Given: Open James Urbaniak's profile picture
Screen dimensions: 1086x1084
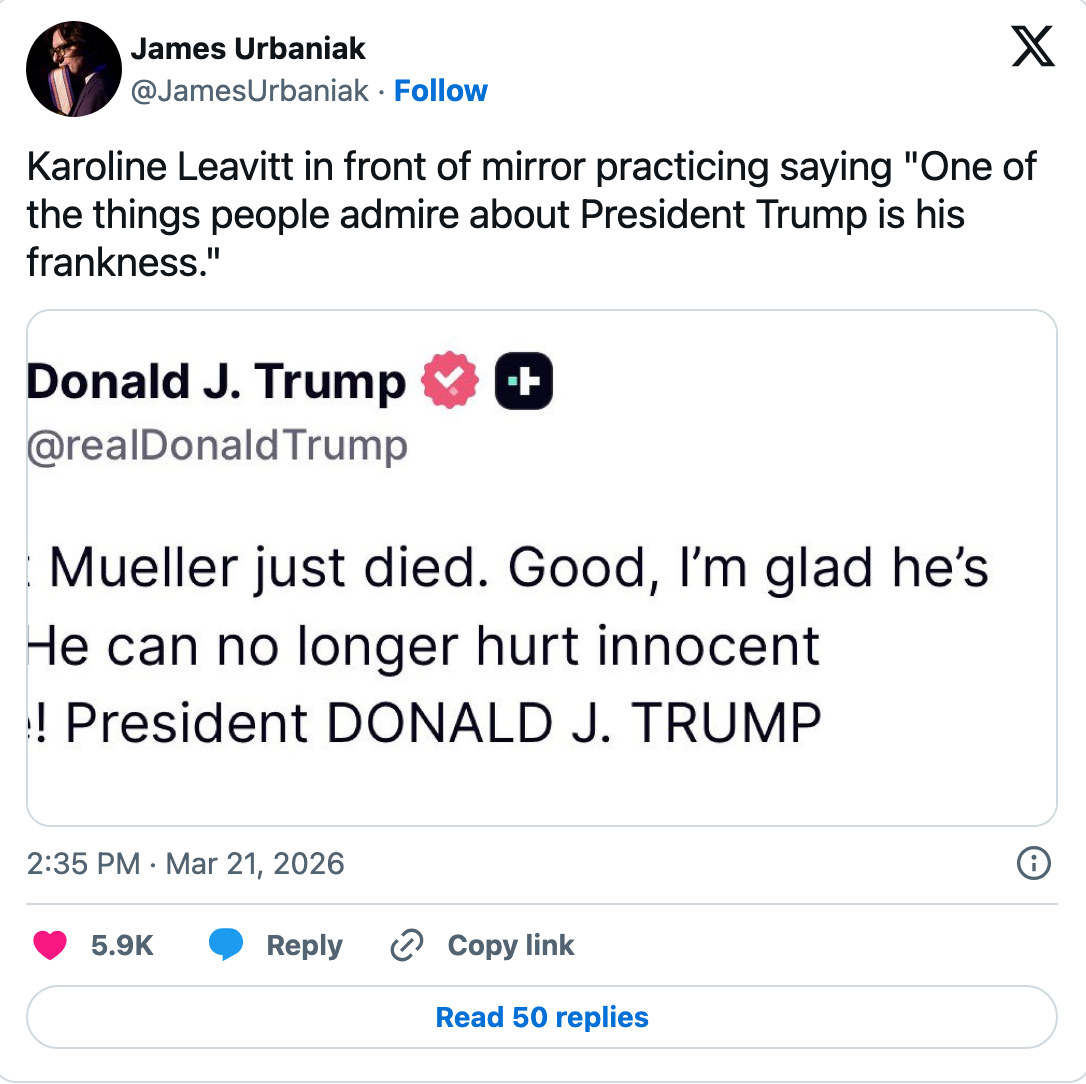Looking at the screenshot, I should pyautogui.click(x=74, y=70).
